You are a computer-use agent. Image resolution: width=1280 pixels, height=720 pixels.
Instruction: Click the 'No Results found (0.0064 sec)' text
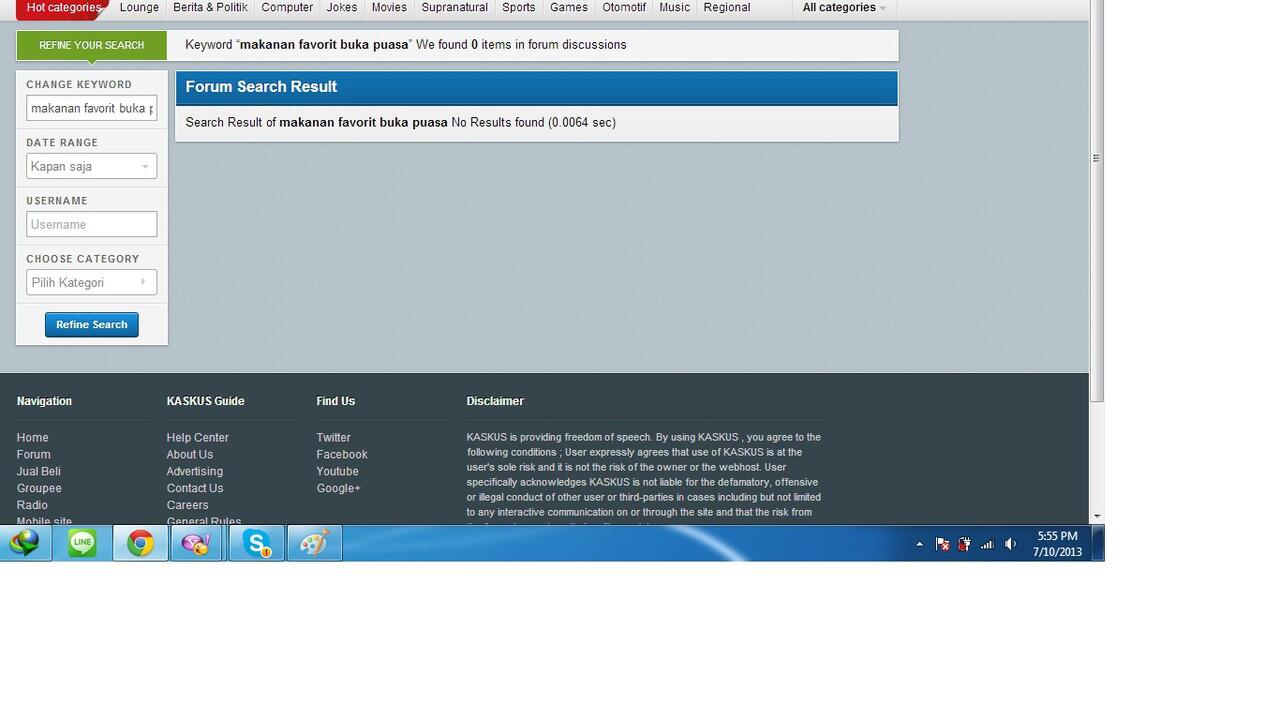533,122
